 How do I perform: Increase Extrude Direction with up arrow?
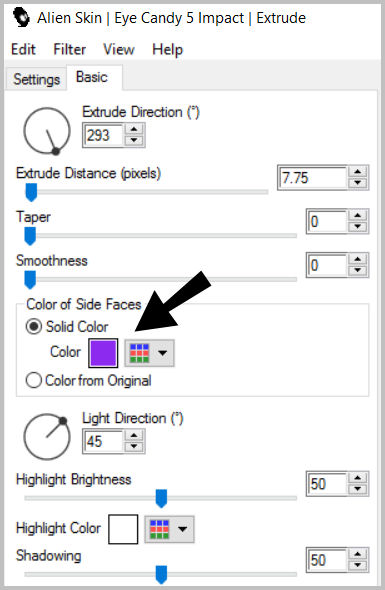point(134,130)
